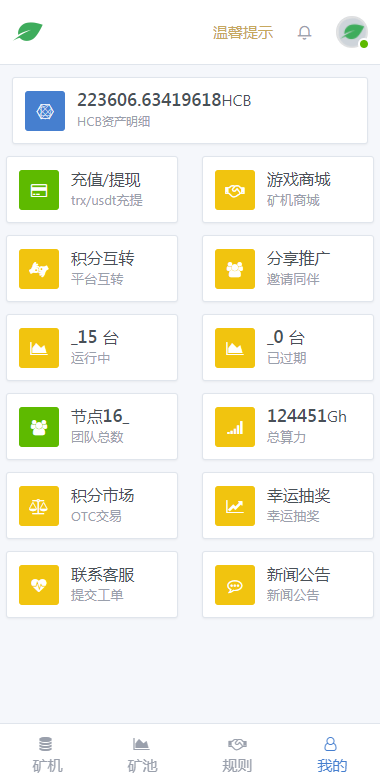Open the 幸运抽奖 lottery card
The height and width of the screenshot is (784, 380).
pos(288,506)
